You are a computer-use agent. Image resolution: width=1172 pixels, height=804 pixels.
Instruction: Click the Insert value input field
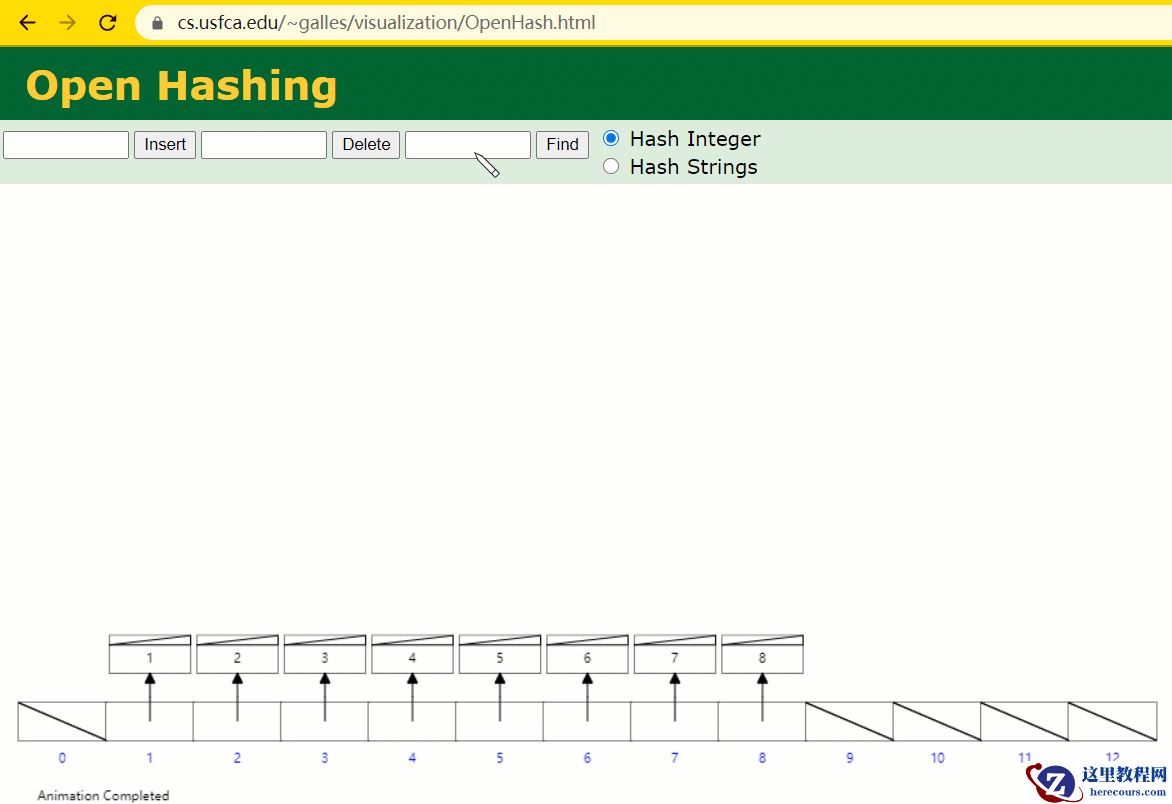[x=66, y=144]
